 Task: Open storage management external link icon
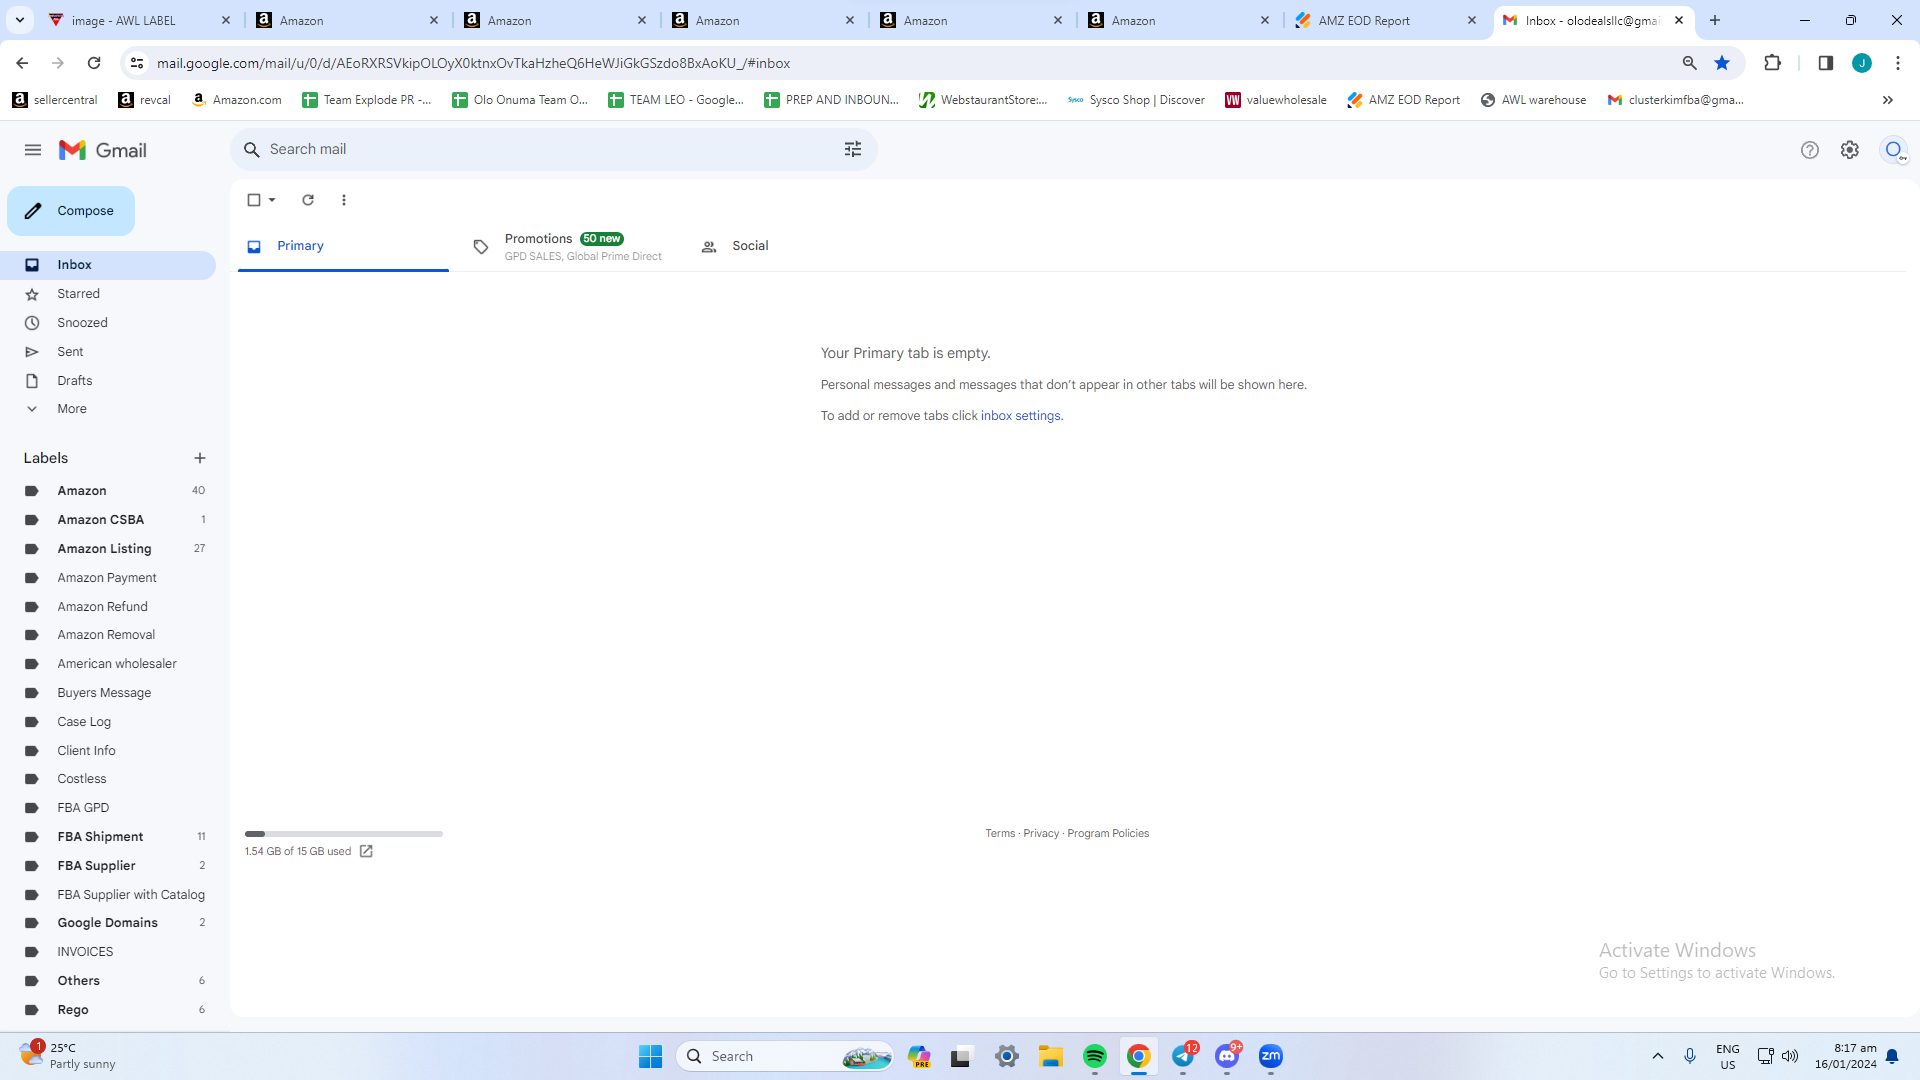366,851
